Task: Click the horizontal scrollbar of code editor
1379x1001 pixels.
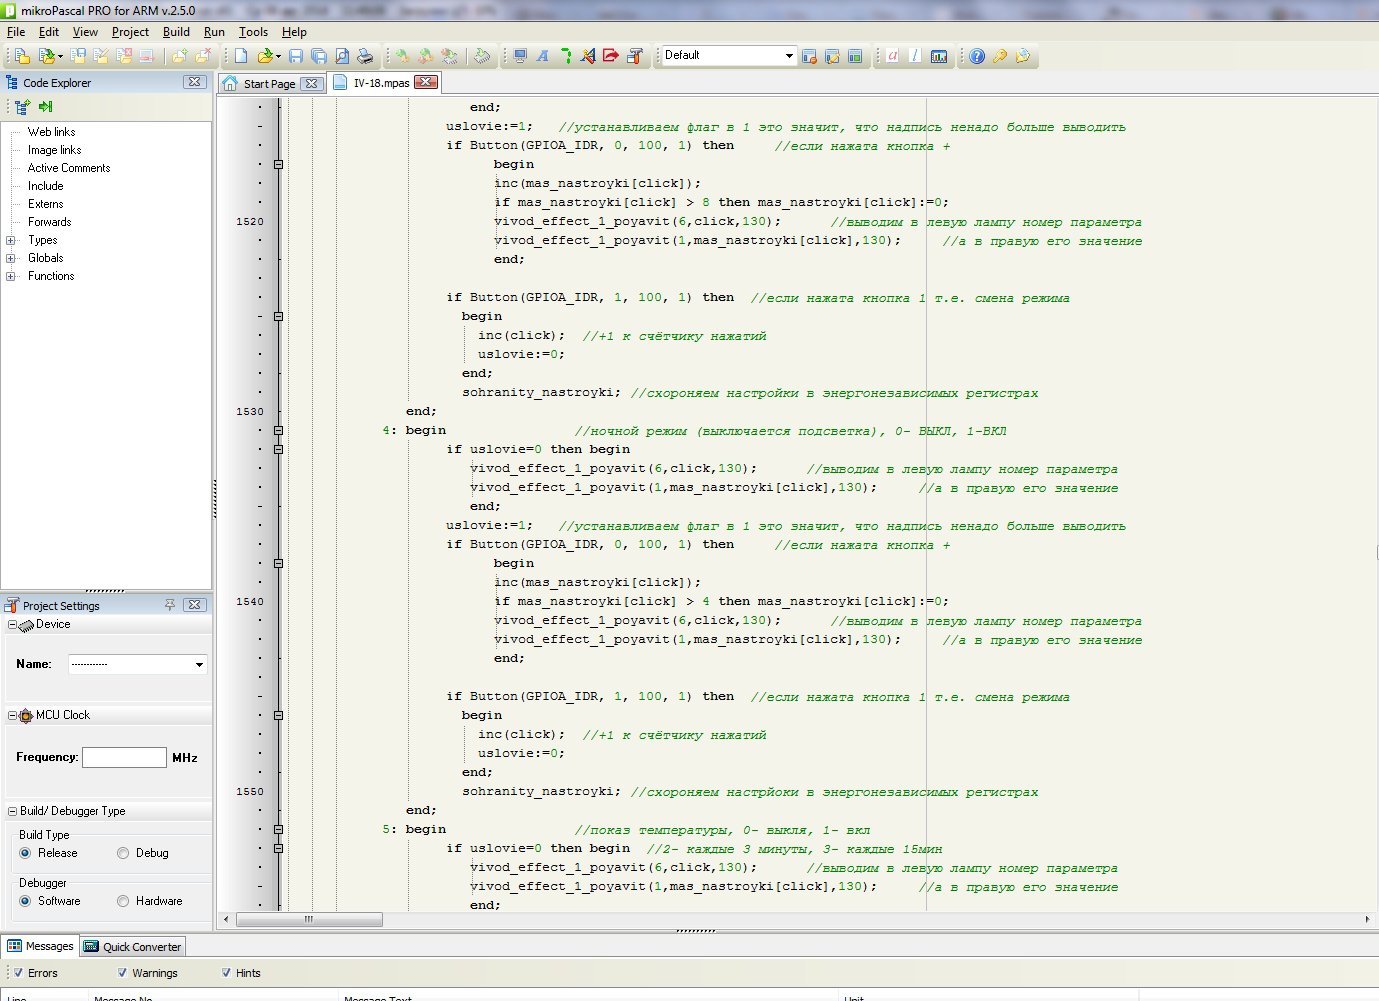Action: click(309, 919)
